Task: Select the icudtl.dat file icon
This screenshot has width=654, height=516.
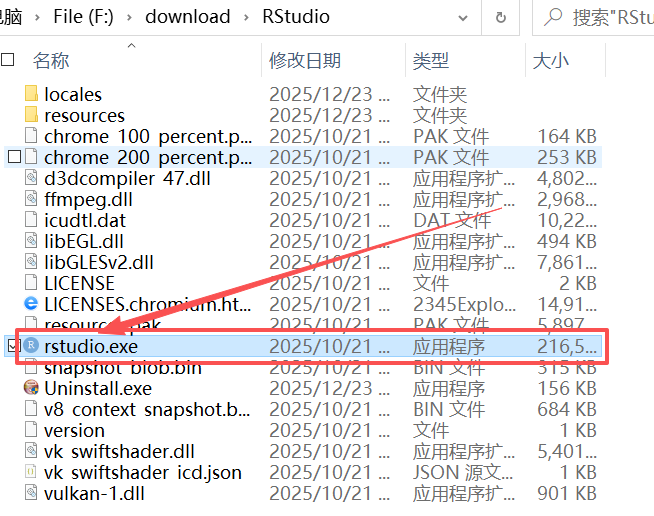Action: 31,219
